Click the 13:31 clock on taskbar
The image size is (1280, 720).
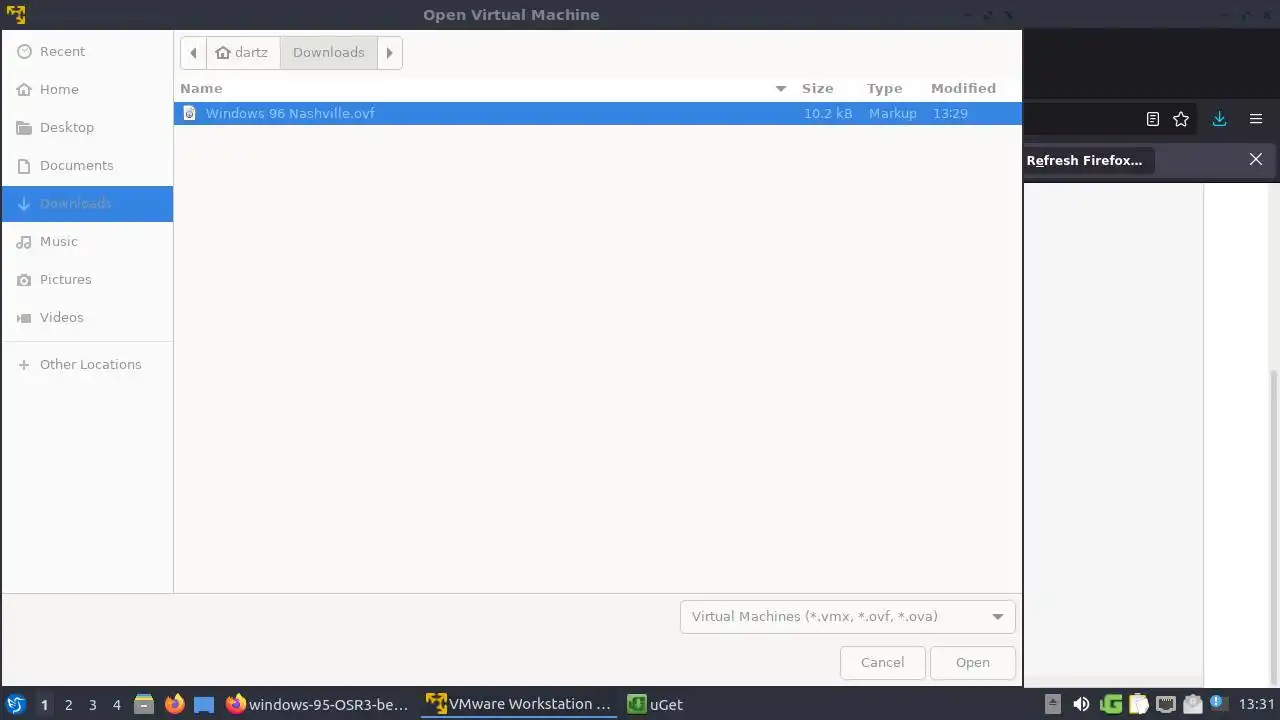click(1257, 704)
